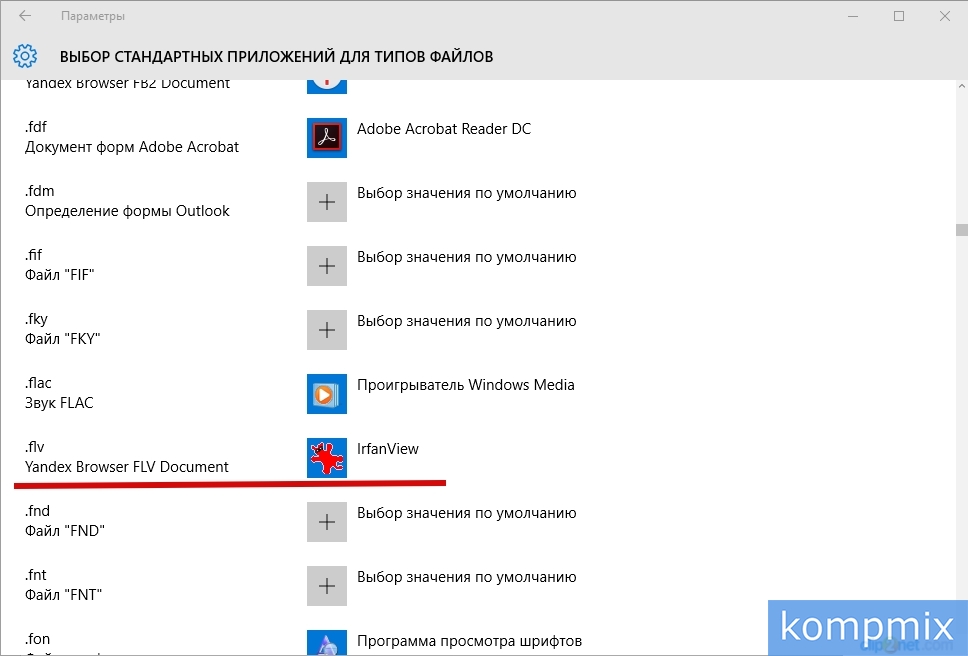Screen dimensions: 968x656
Task: Click the Программа просмотра шрифтов label
Action: click(469, 641)
